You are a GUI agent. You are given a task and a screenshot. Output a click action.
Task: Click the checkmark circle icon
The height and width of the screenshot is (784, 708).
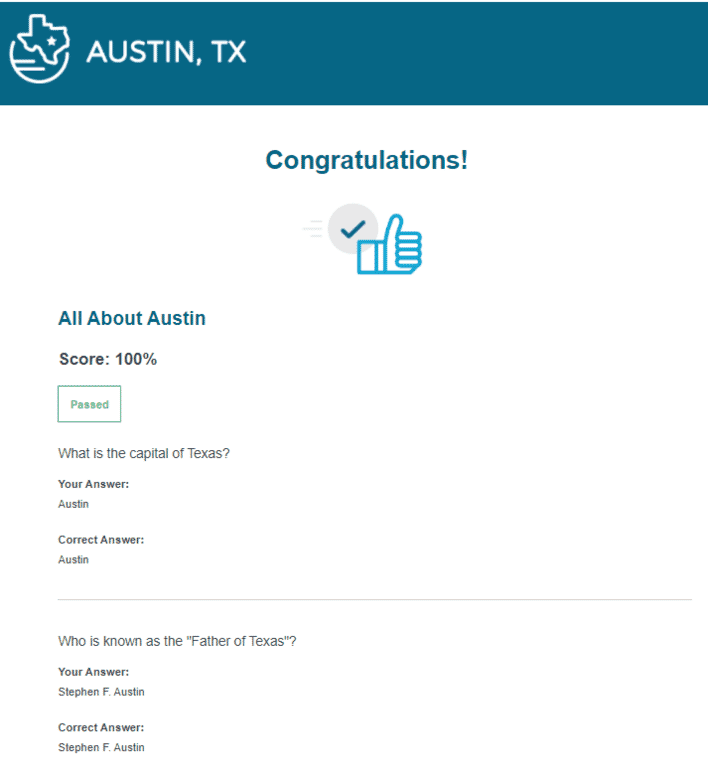tap(352, 228)
